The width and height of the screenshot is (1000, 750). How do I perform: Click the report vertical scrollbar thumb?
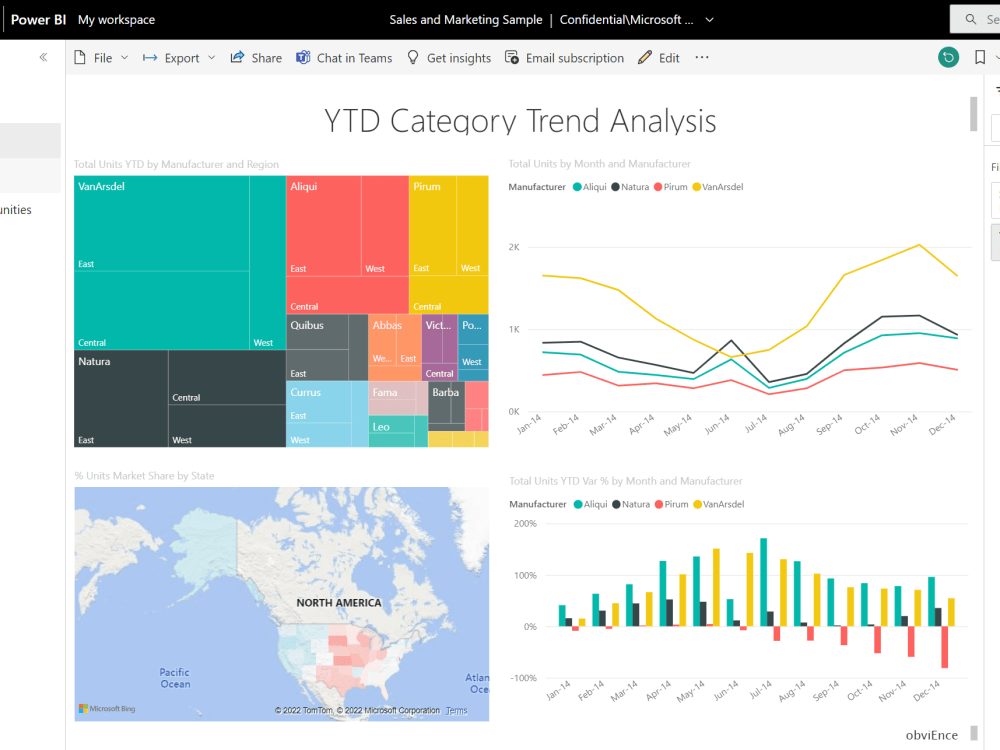pos(973,114)
